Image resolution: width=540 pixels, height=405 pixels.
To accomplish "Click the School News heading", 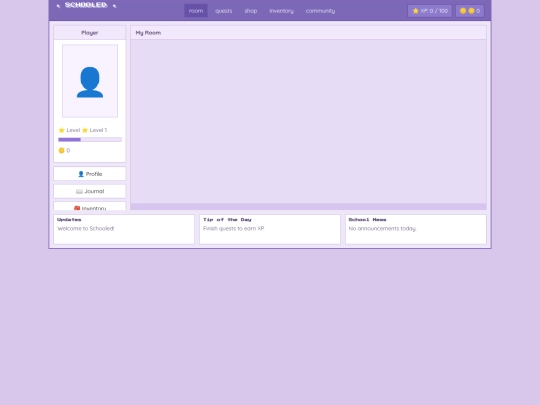I will (x=367, y=219).
